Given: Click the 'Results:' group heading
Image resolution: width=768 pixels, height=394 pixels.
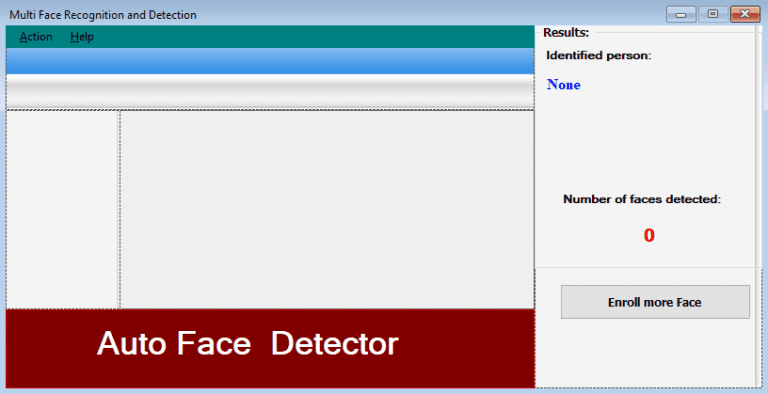Looking at the screenshot, I should [566, 32].
